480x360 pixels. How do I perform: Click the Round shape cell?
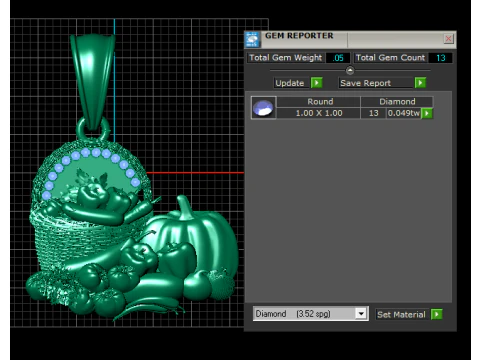click(x=319, y=102)
